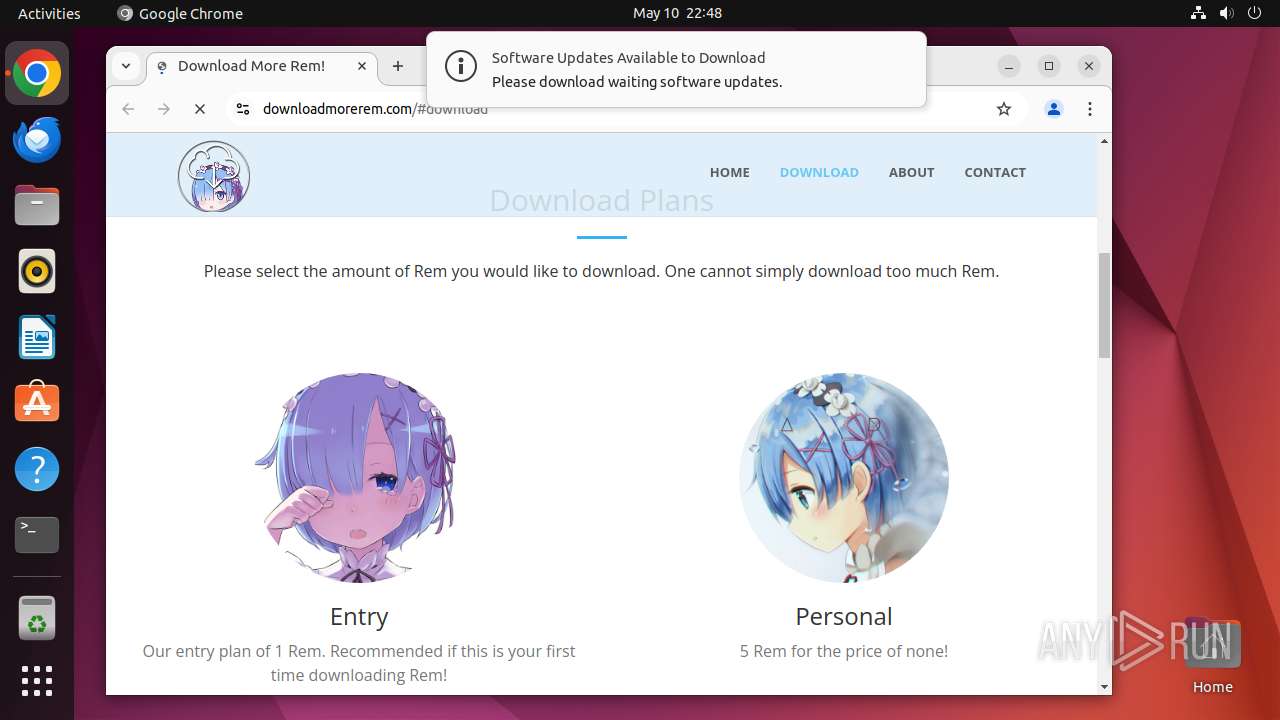Open Google Chrome from the dock
Screen dimensions: 1280x720
[x=37, y=74]
